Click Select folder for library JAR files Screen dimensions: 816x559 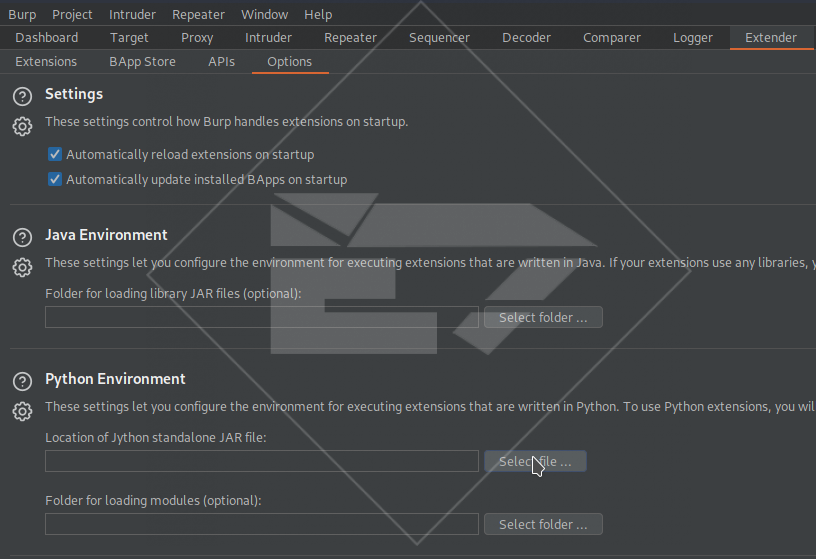tap(543, 317)
